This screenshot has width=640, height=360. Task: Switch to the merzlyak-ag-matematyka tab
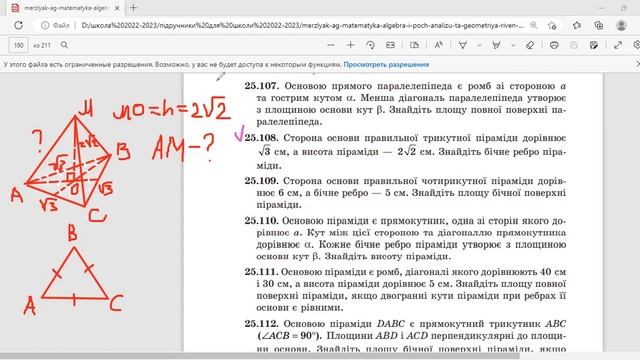pyautogui.click(x=65, y=8)
